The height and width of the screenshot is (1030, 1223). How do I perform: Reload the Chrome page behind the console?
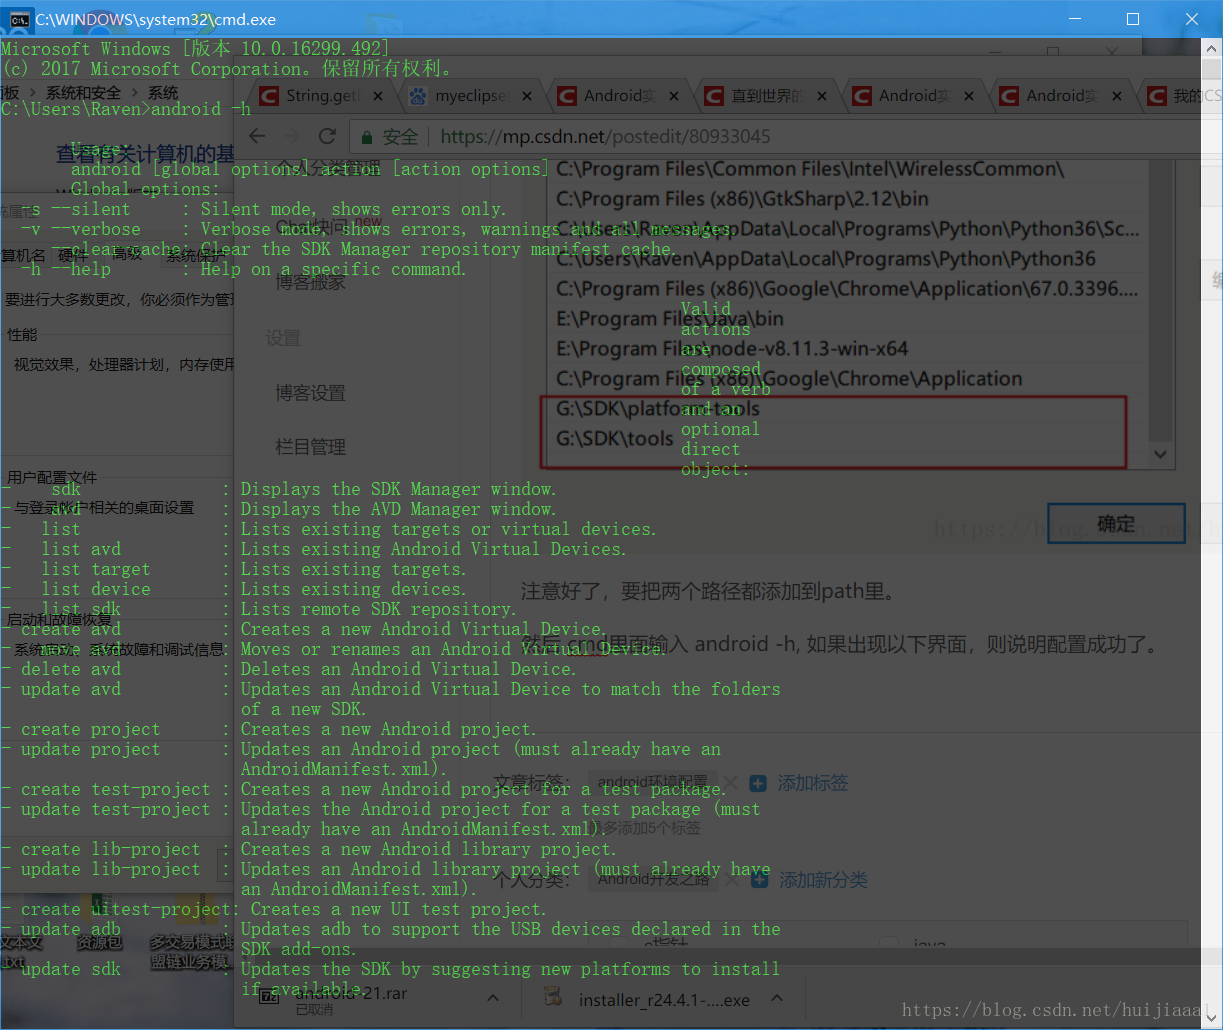tap(327, 136)
